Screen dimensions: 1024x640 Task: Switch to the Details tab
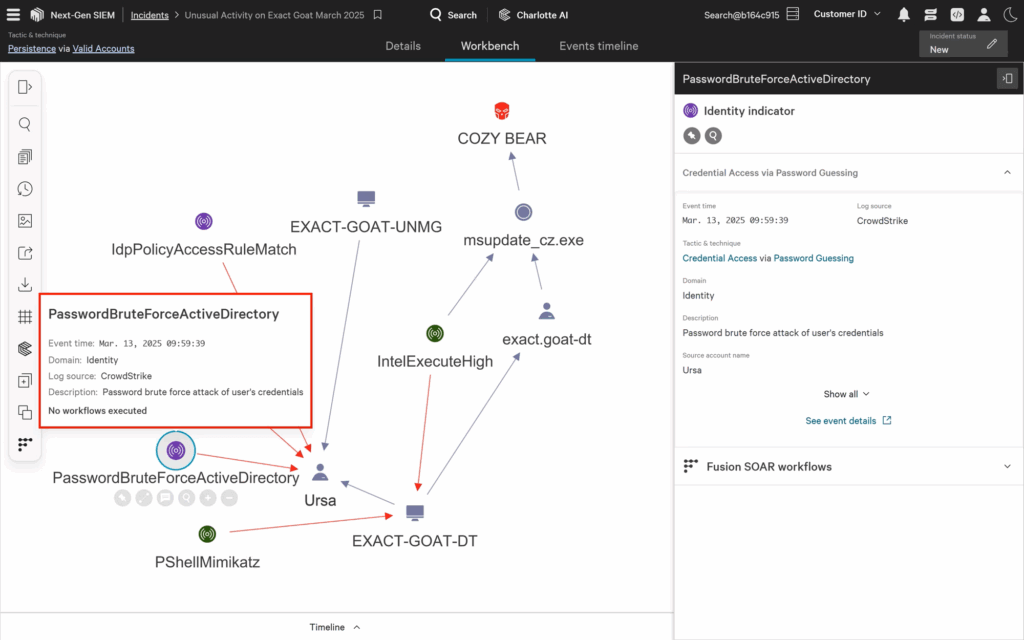point(403,46)
